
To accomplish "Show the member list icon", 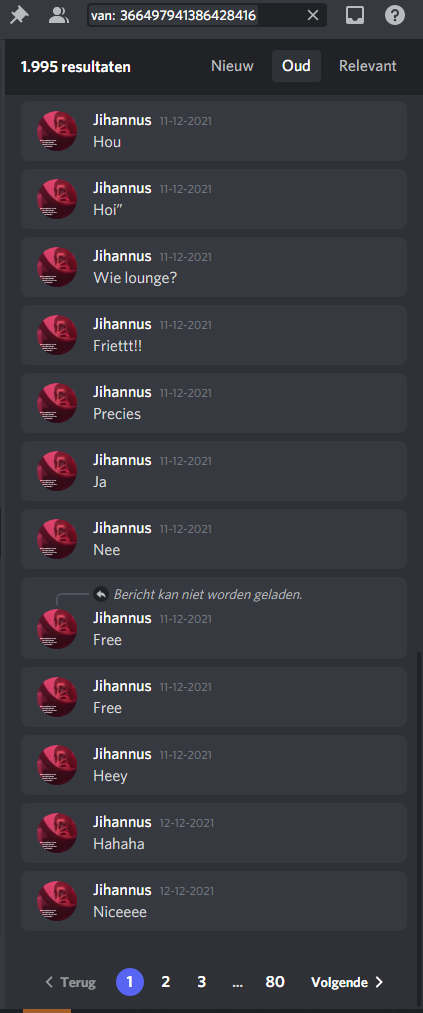I will (59, 16).
